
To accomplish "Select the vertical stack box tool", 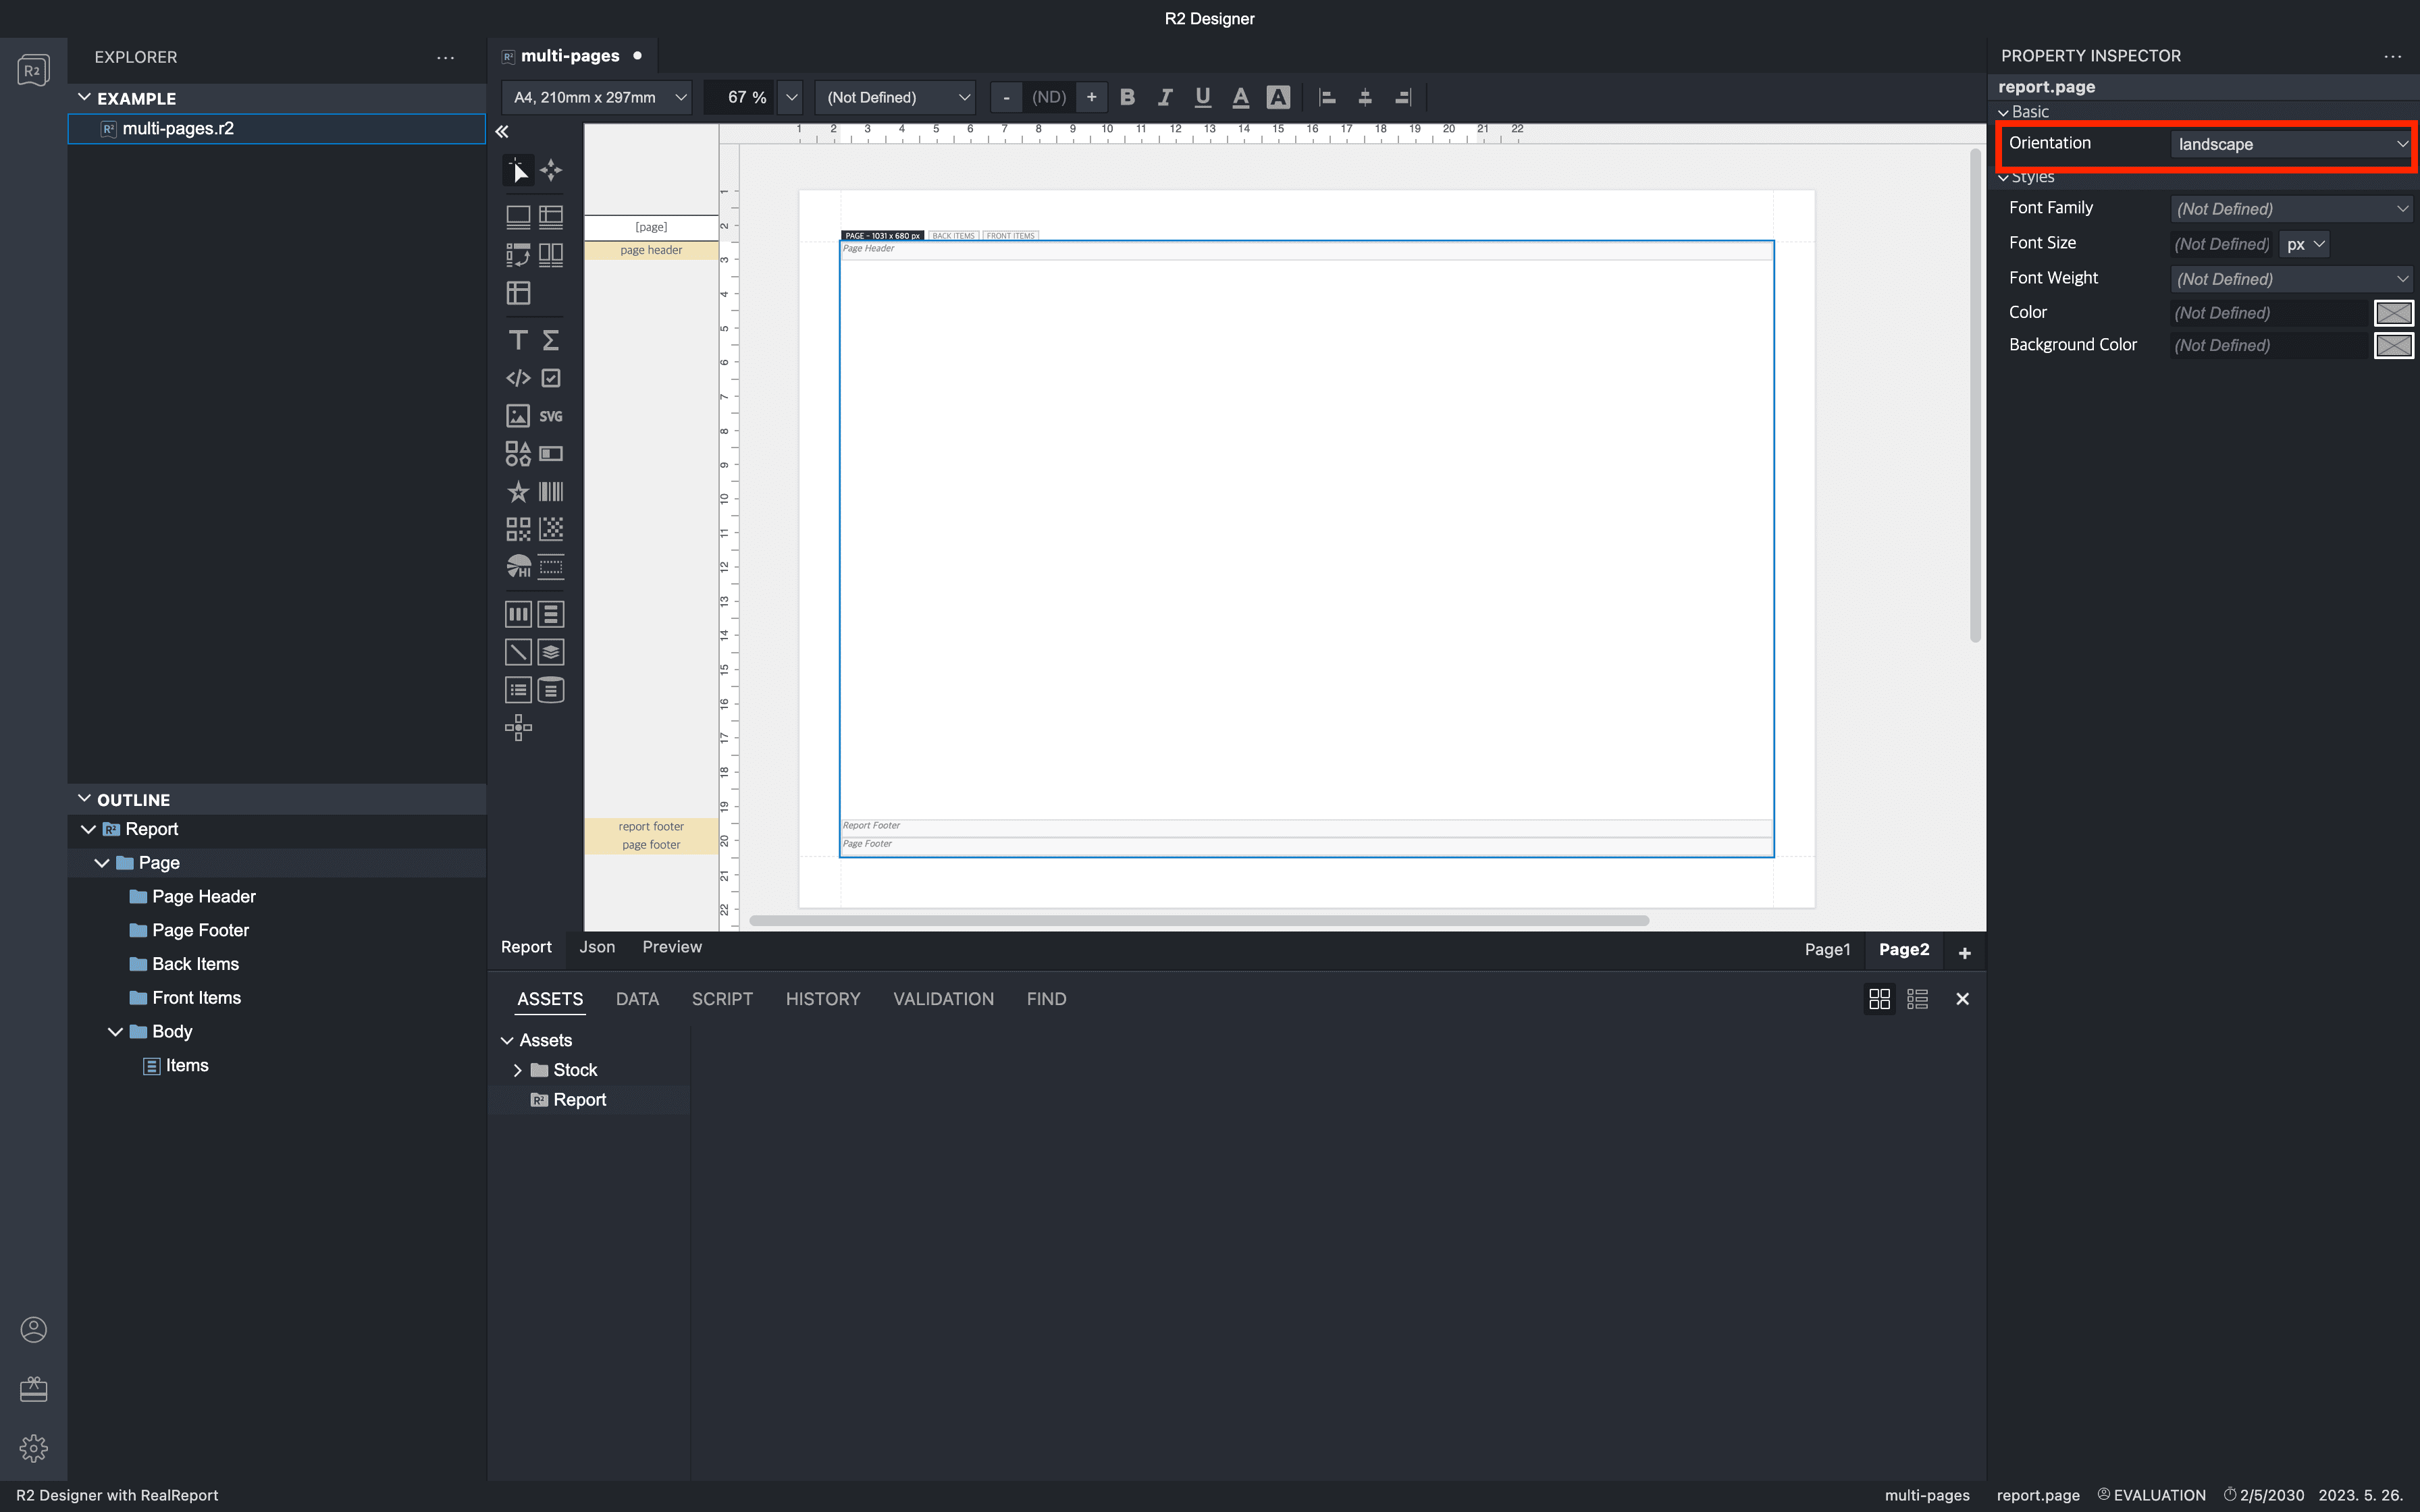I will point(551,614).
